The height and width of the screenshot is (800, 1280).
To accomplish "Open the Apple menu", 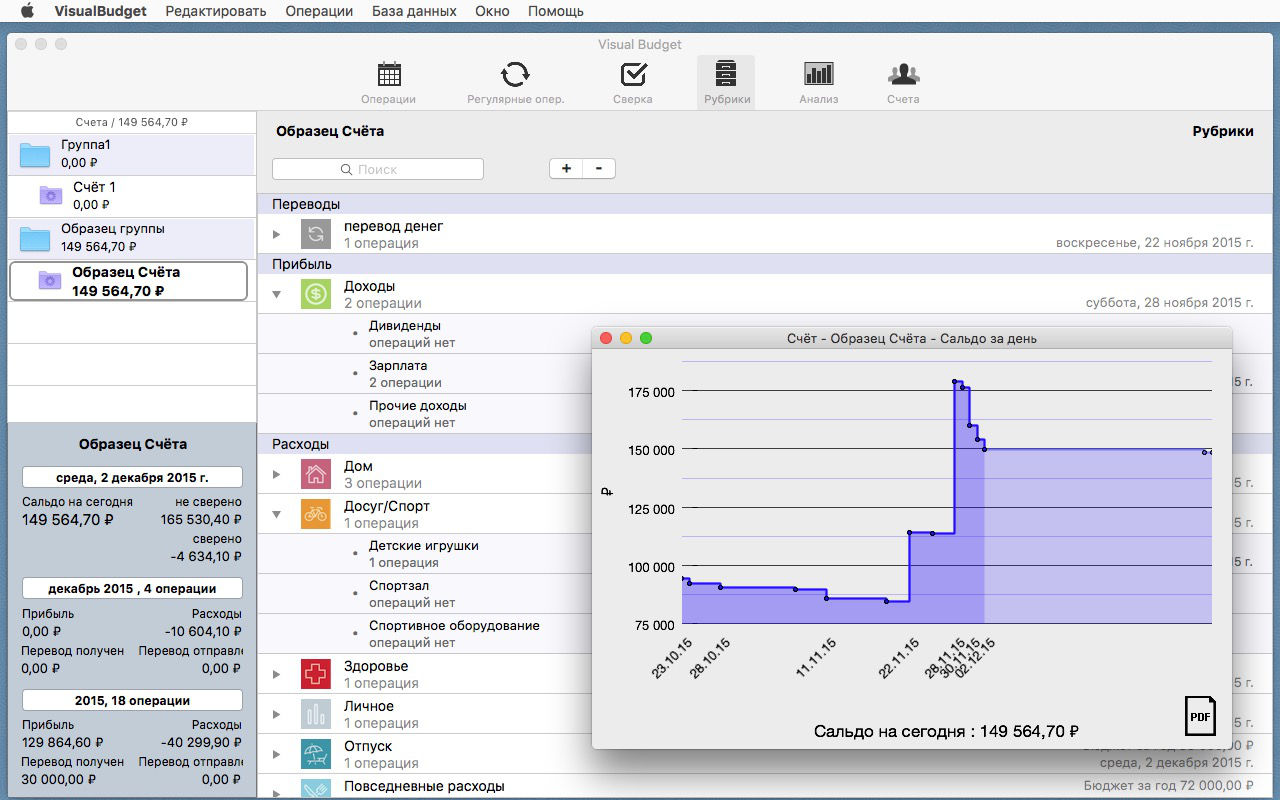I will 27,11.
